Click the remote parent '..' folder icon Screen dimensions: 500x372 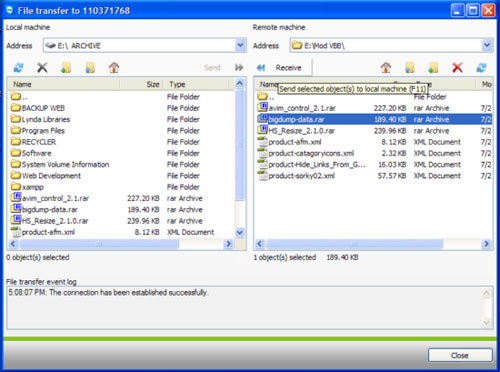point(263,96)
